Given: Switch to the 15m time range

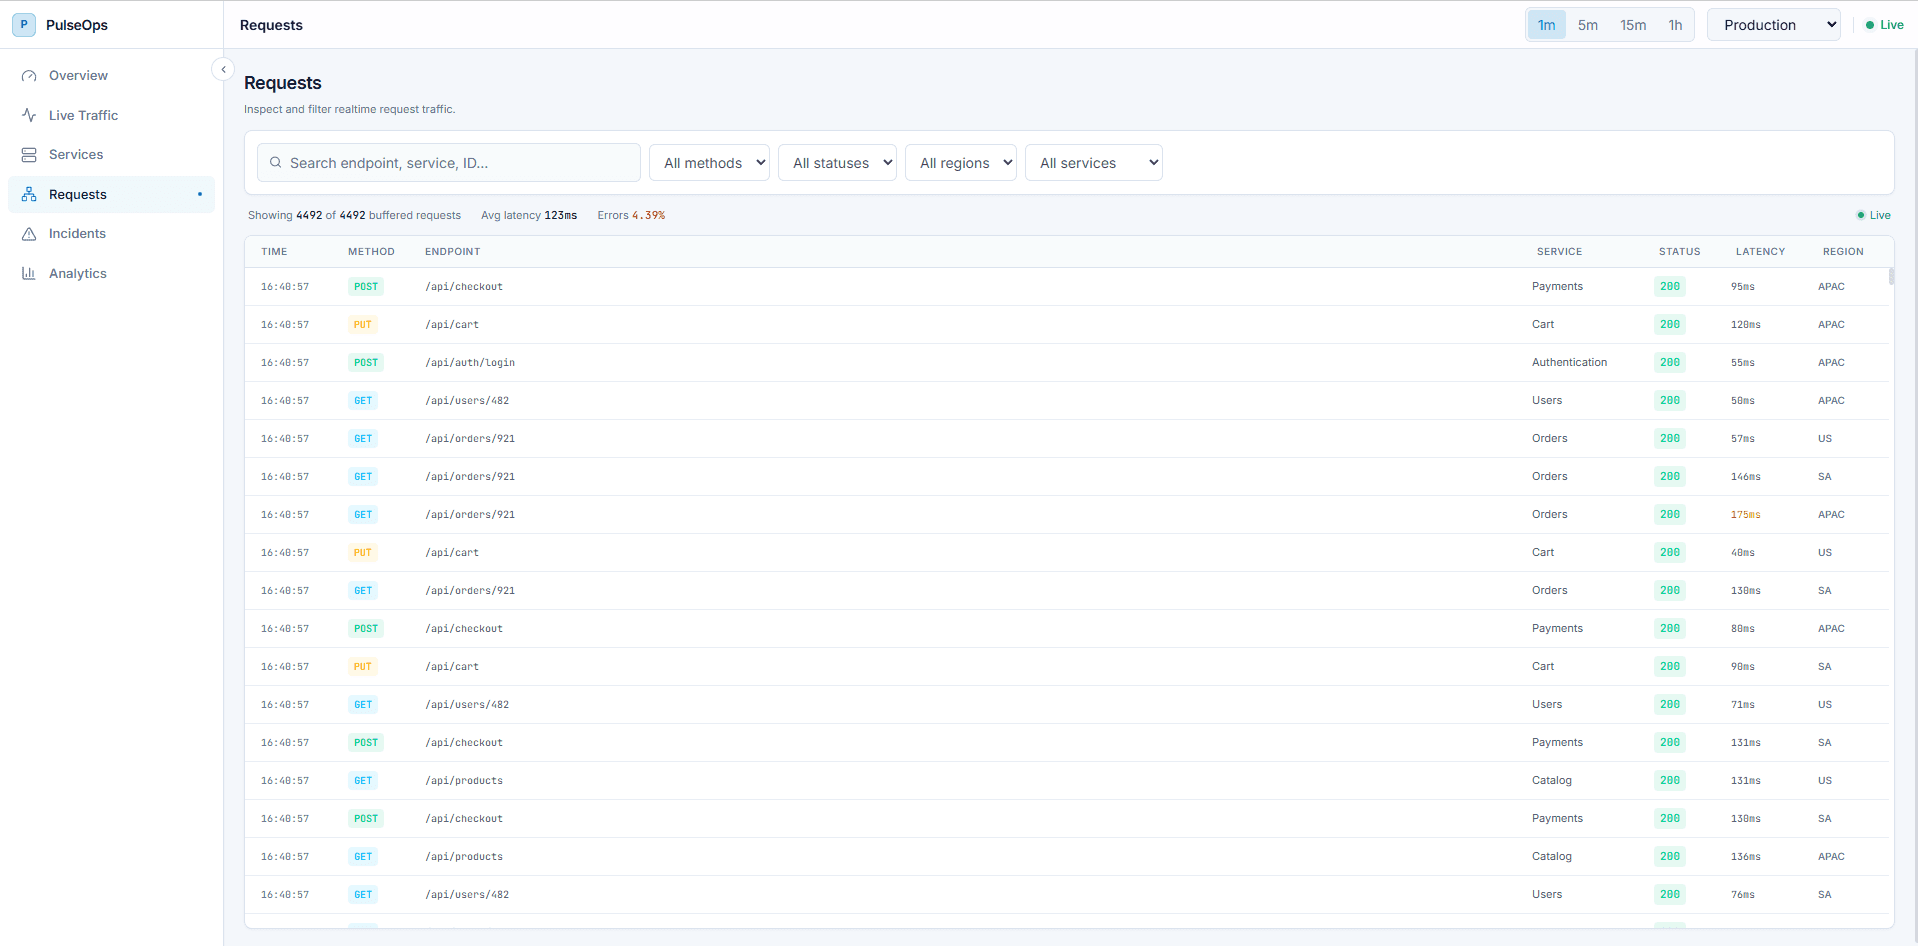Looking at the screenshot, I should tap(1633, 25).
